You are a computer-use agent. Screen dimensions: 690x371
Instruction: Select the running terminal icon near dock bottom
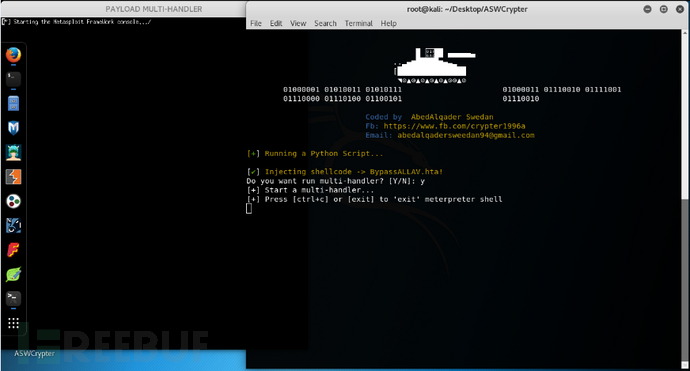pyautogui.click(x=13, y=299)
